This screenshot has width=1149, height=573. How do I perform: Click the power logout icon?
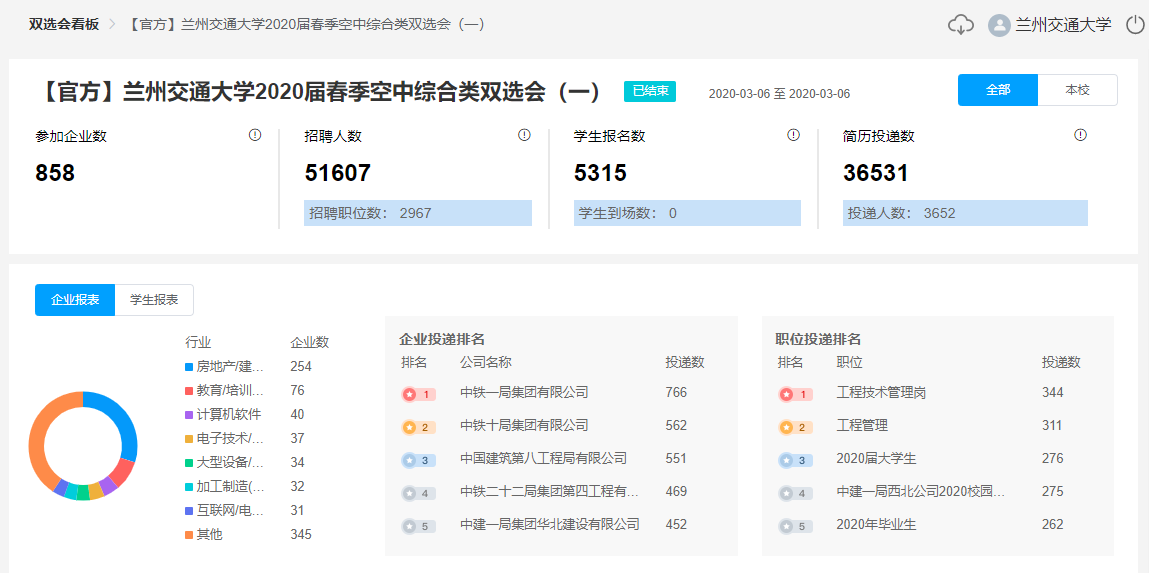click(x=1134, y=25)
